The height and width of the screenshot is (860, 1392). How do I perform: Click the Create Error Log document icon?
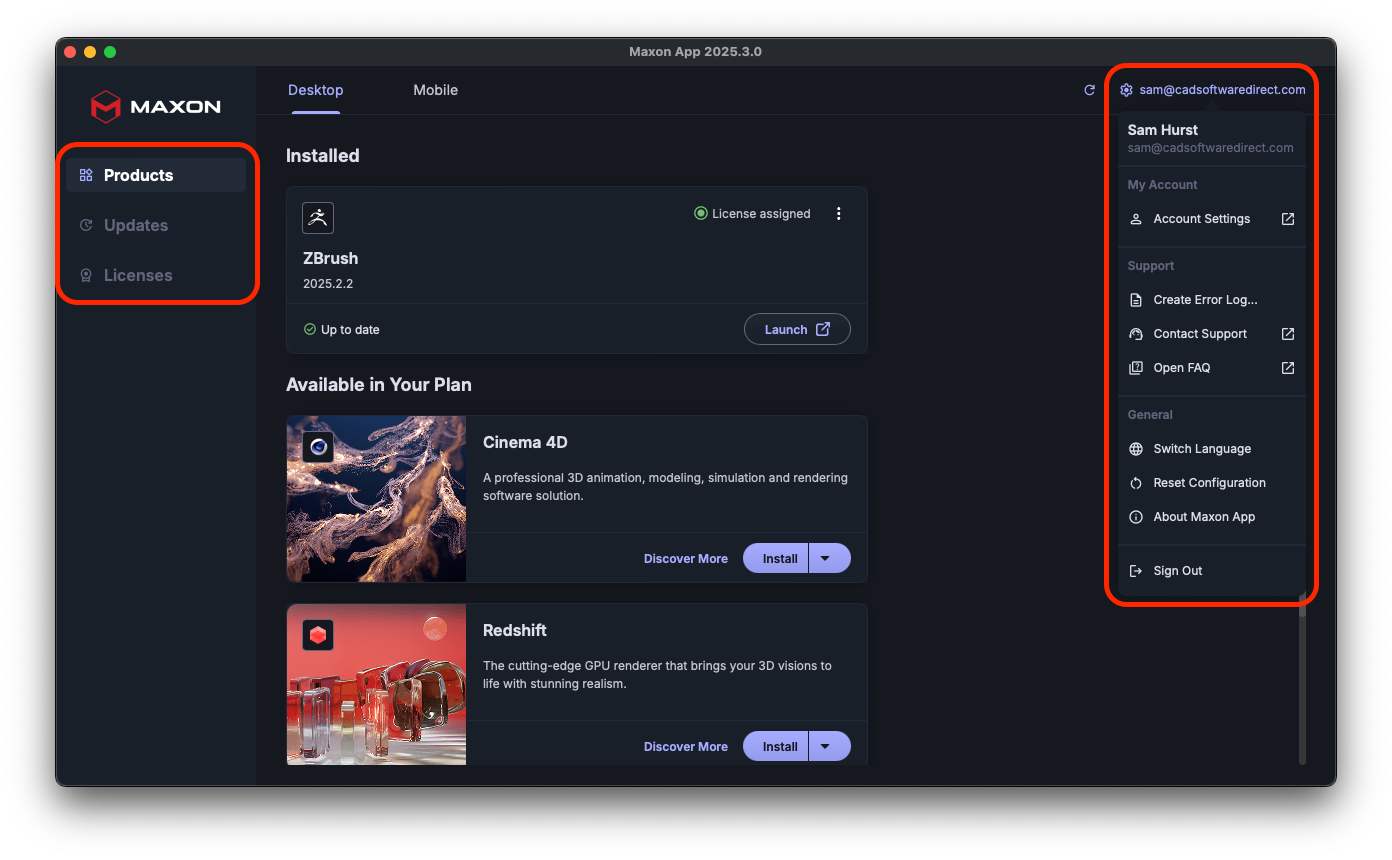tap(1135, 300)
